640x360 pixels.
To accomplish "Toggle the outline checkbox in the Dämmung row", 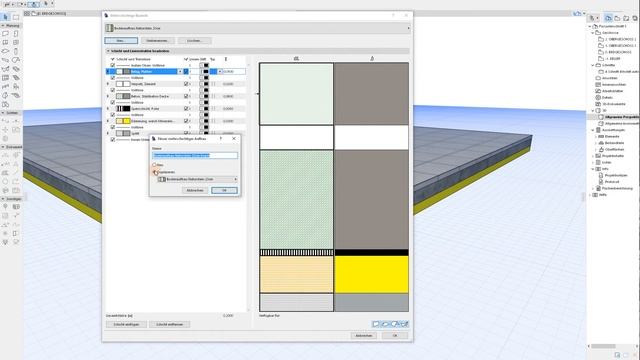I will 186,121.
